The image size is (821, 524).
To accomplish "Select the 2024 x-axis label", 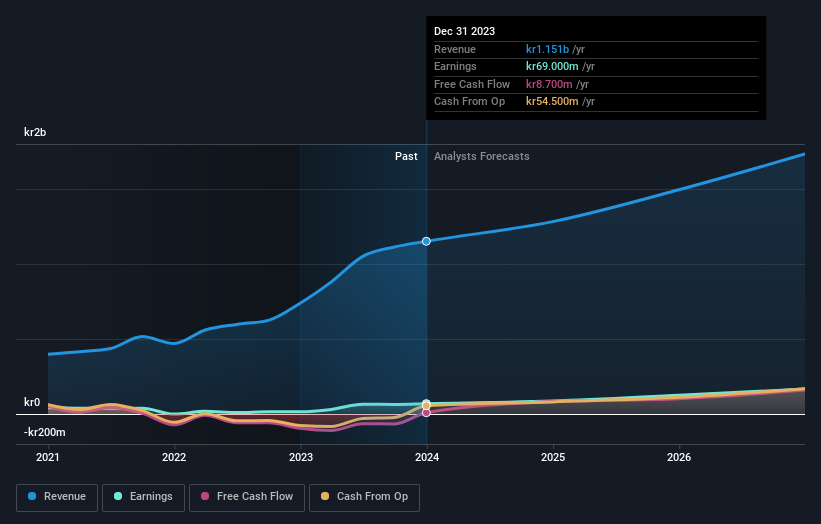I will [x=427, y=457].
